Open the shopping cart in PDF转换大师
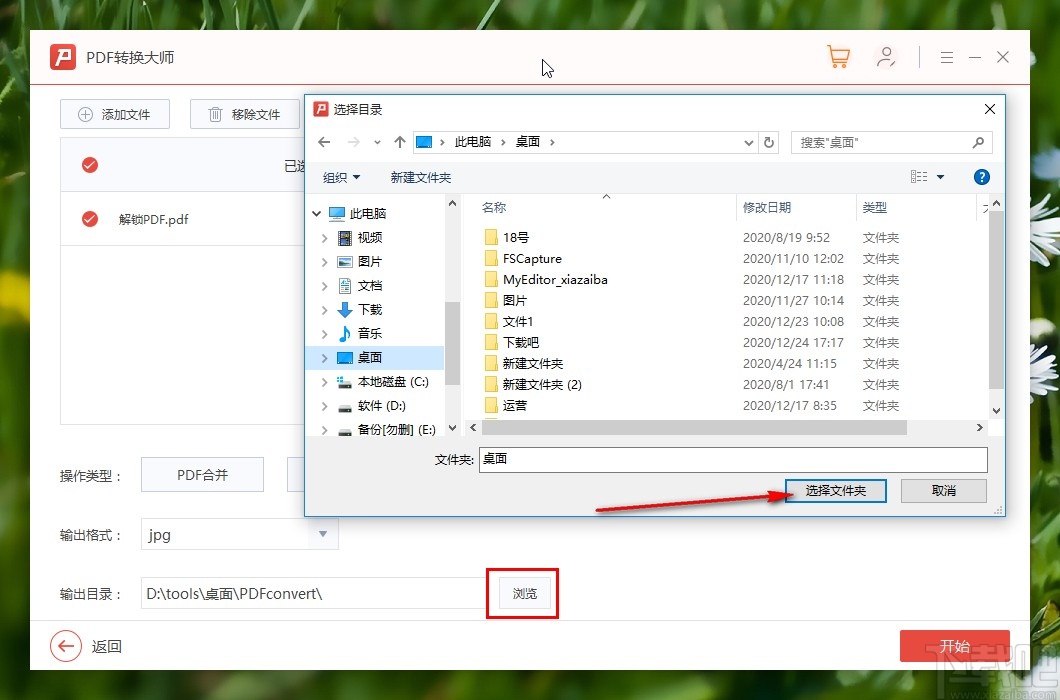Image resolution: width=1060 pixels, height=700 pixels. click(839, 57)
